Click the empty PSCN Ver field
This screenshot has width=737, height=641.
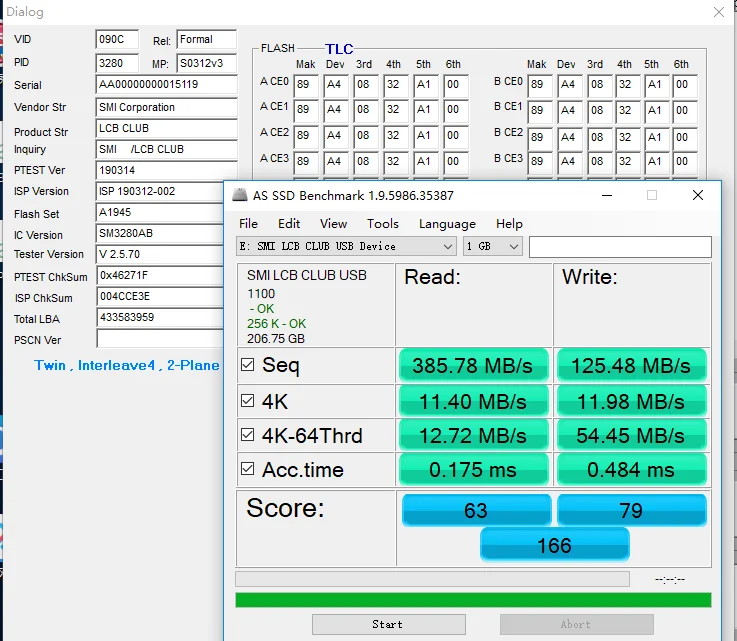click(x=160, y=338)
